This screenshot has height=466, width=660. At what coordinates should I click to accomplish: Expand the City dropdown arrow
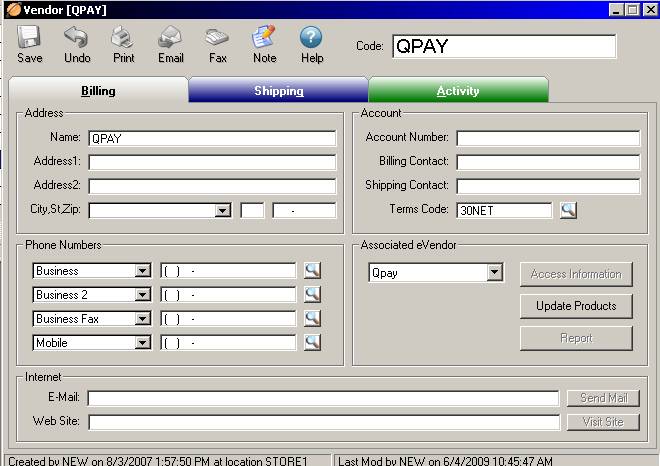click(x=222, y=210)
